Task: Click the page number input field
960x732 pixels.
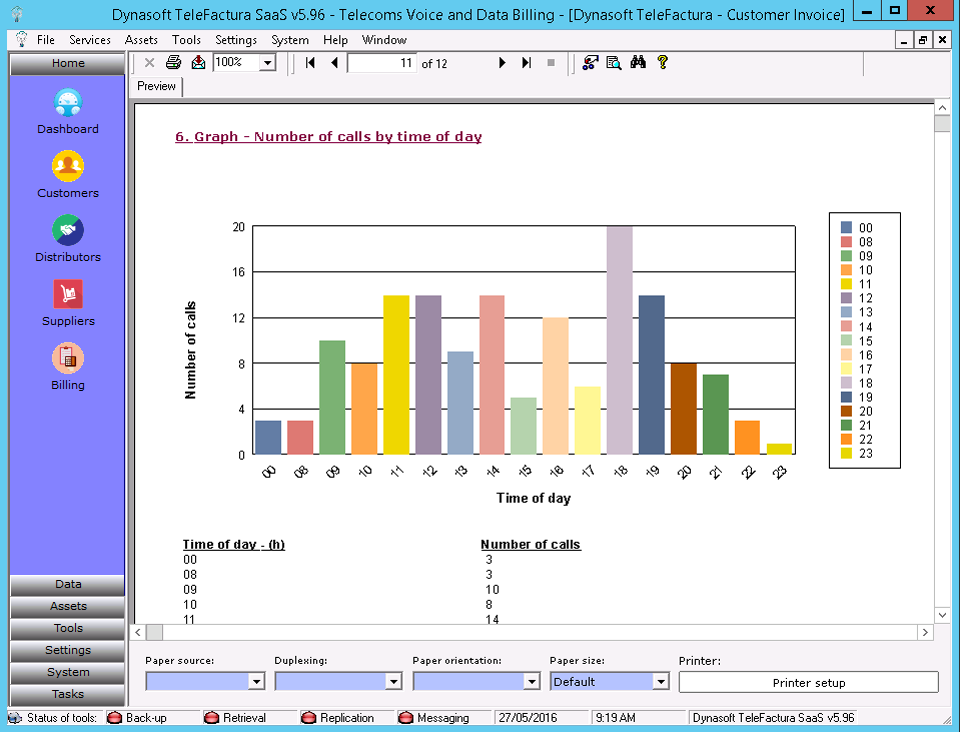Action: [x=382, y=63]
